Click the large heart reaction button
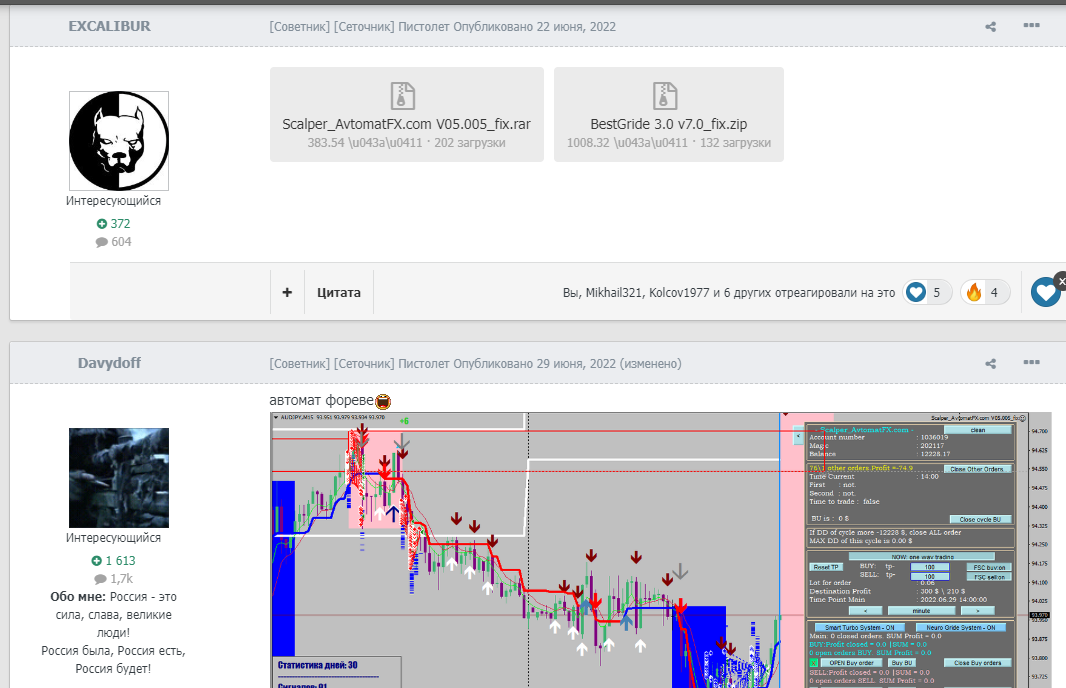The height and width of the screenshot is (688, 1066). (1045, 293)
